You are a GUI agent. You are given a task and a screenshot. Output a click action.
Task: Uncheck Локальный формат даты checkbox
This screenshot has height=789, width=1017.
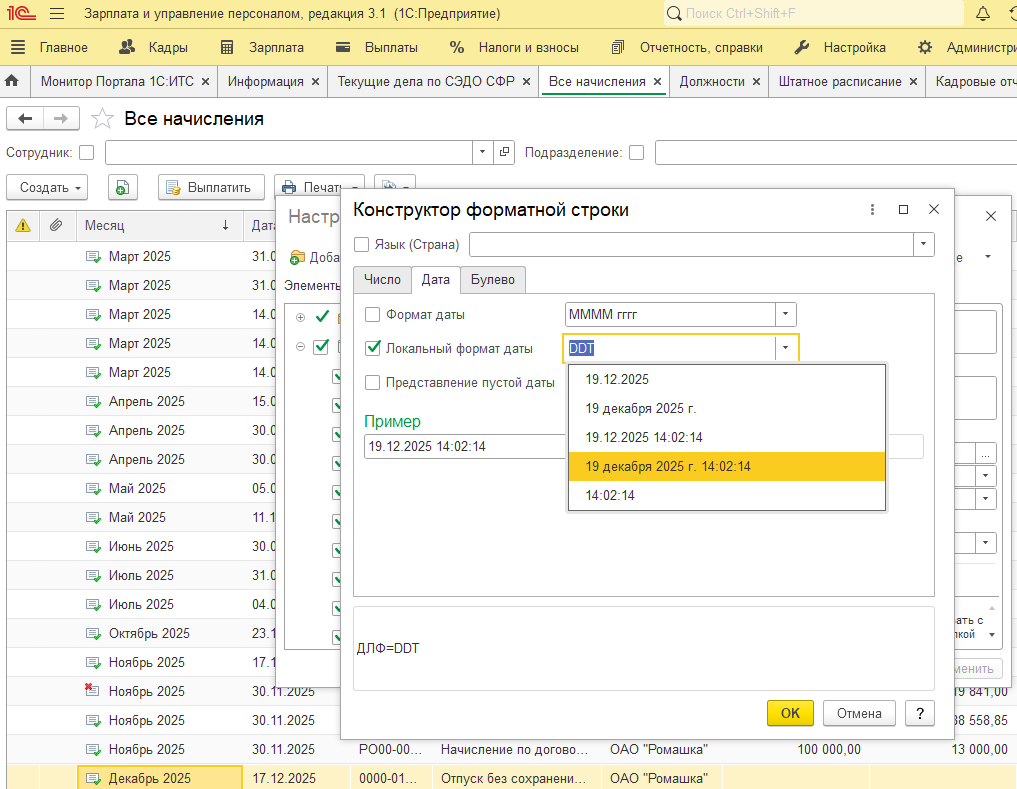pyautogui.click(x=373, y=348)
